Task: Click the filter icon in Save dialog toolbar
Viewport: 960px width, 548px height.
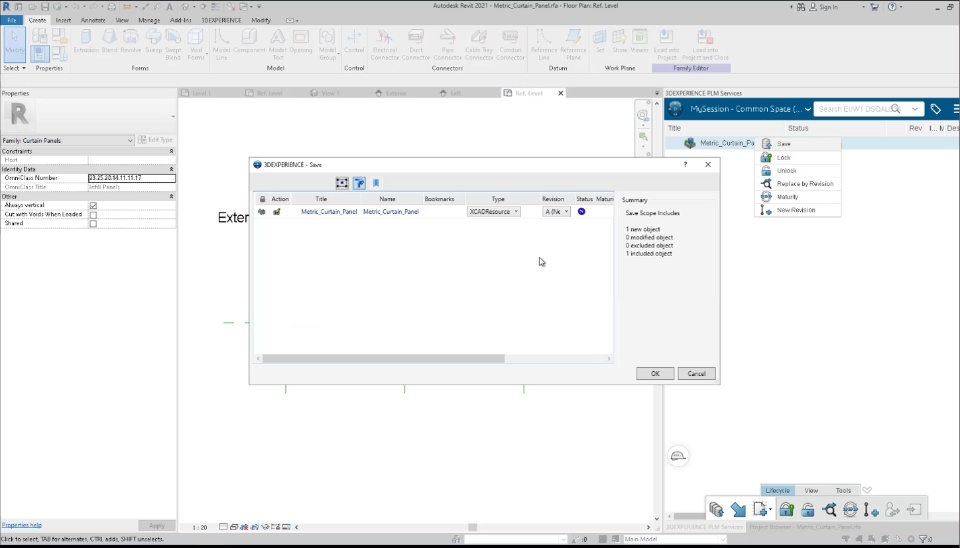Action: (x=359, y=183)
